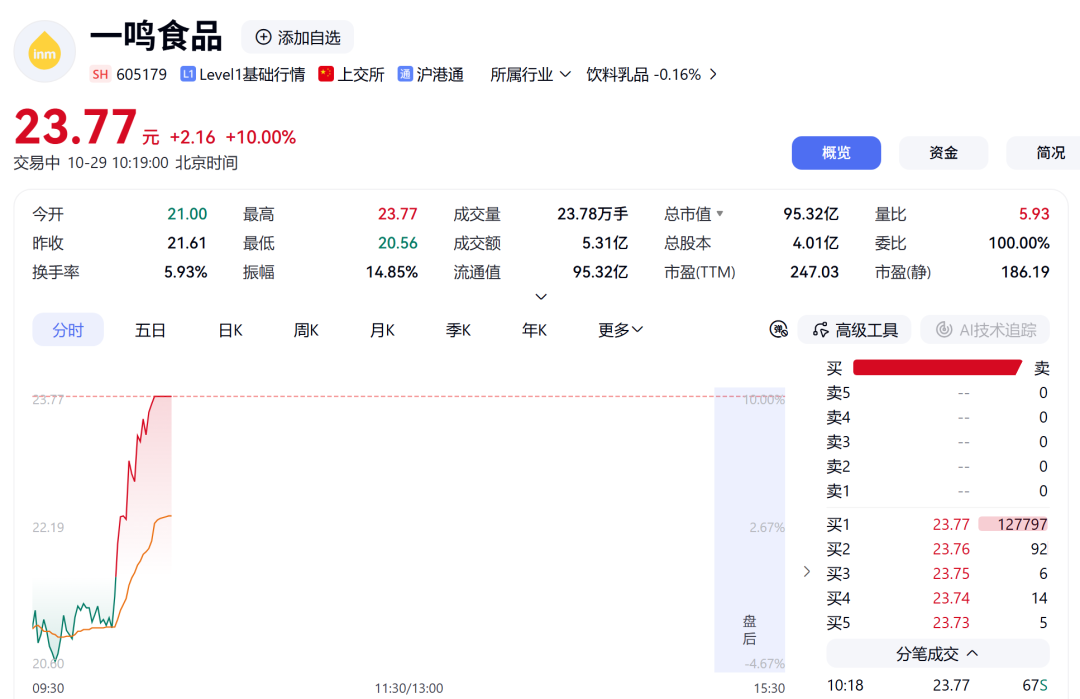Image resolution: width=1080 pixels, height=699 pixels.
Task: Click the 买3 price 23.75
Action: 951,574
